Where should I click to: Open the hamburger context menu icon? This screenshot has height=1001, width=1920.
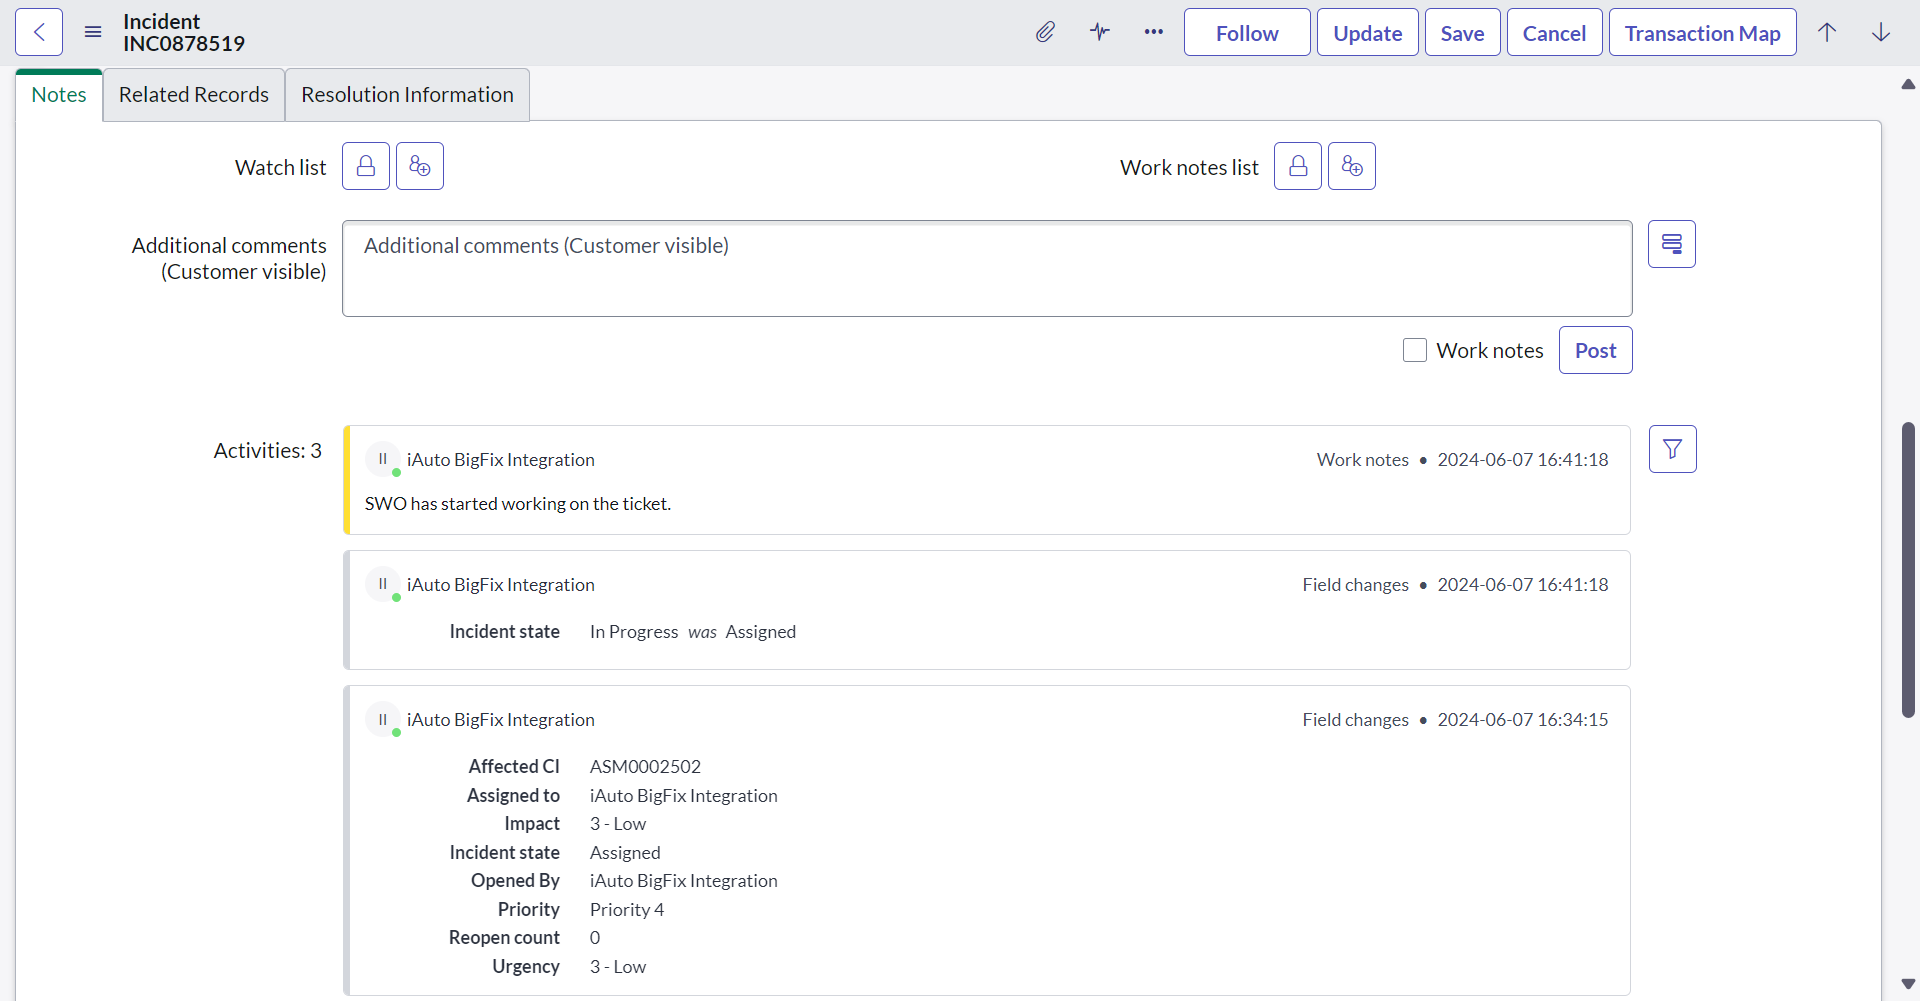[x=93, y=33]
